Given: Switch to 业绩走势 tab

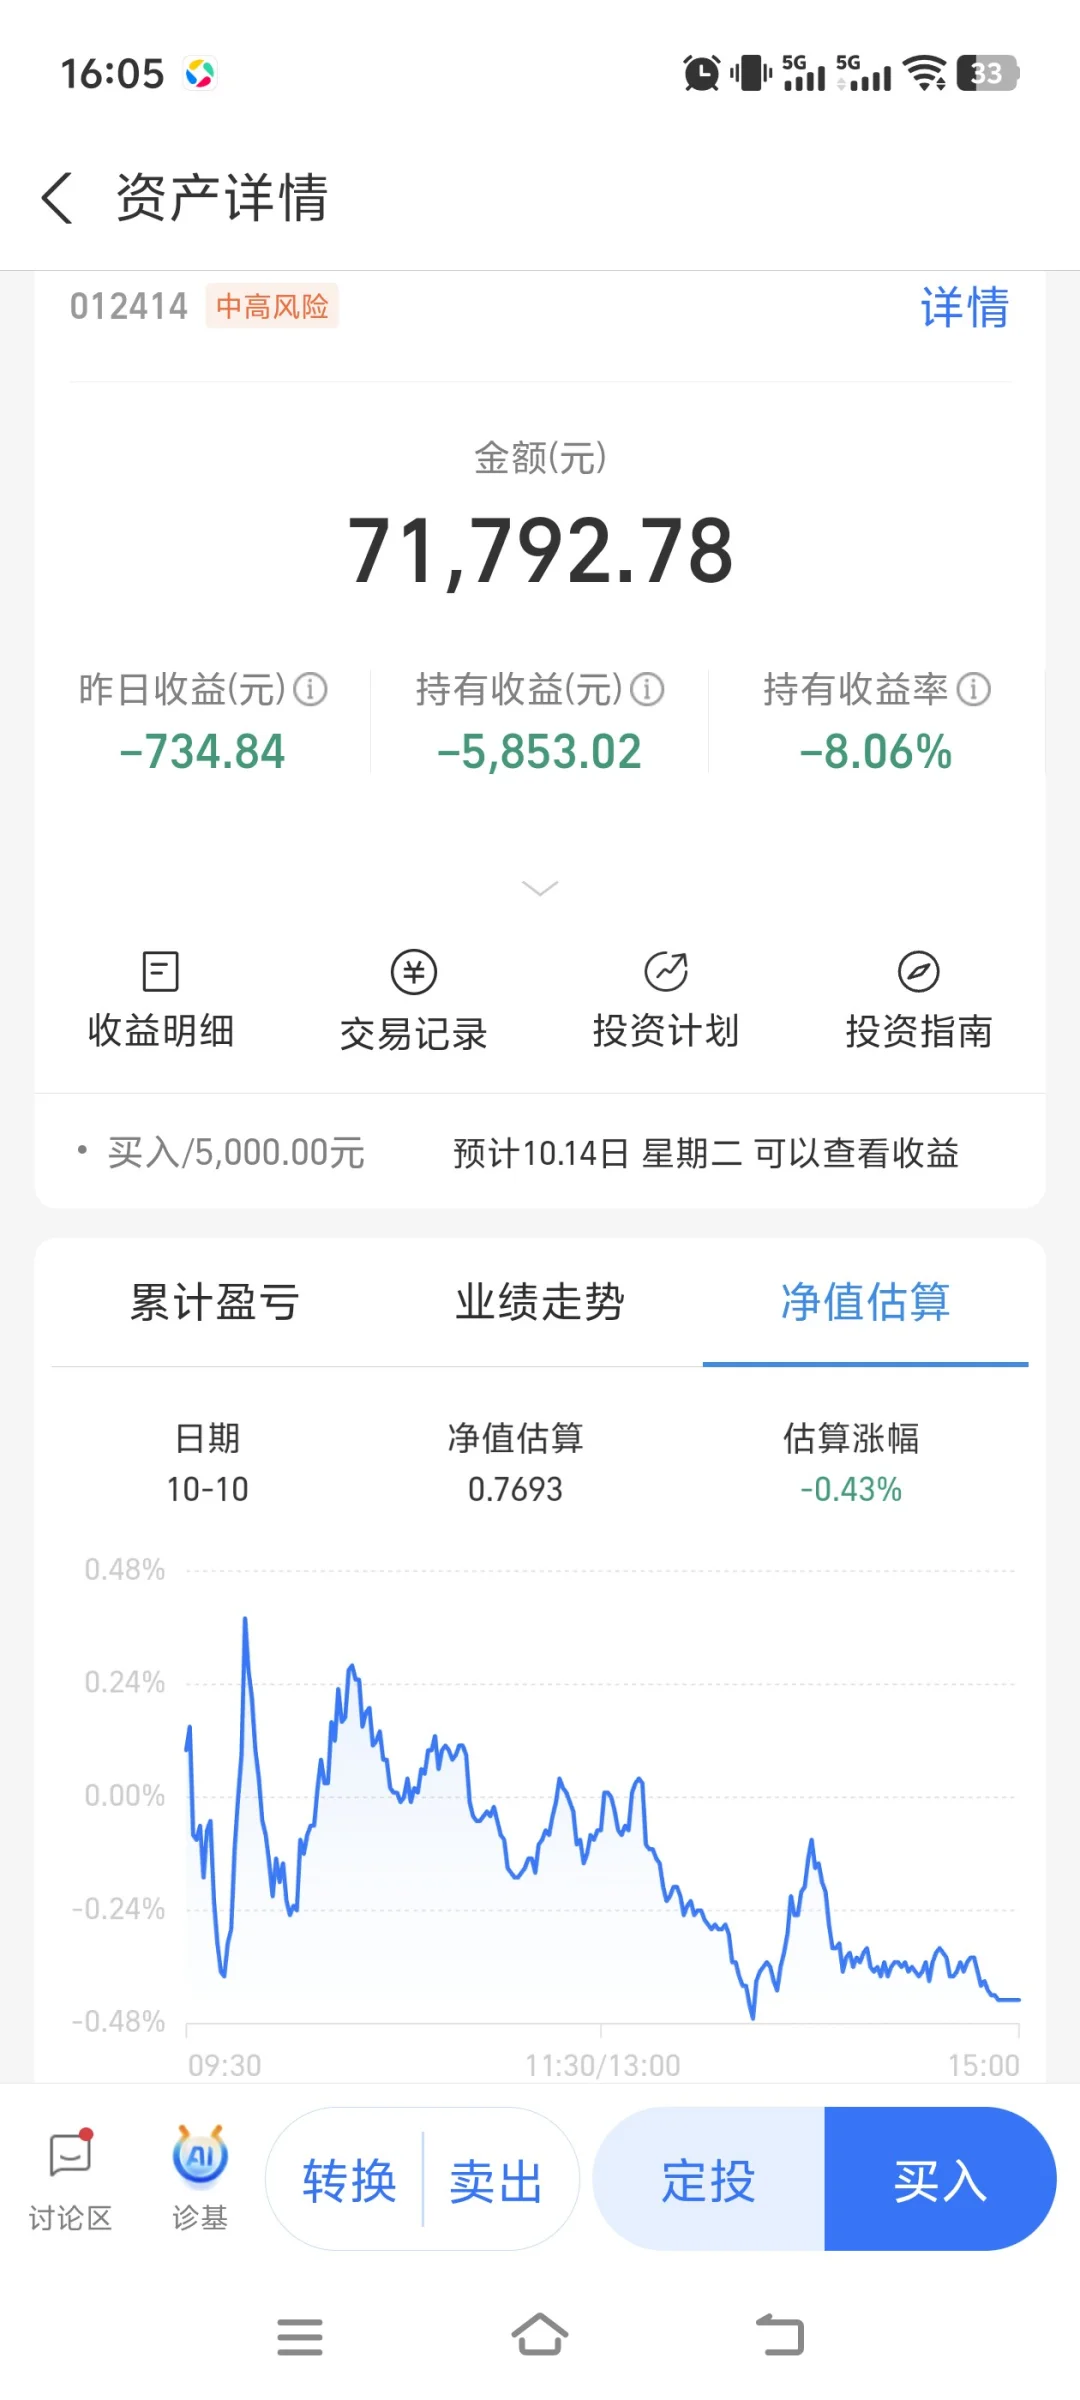Looking at the screenshot, I should (x=540, y=1302).
